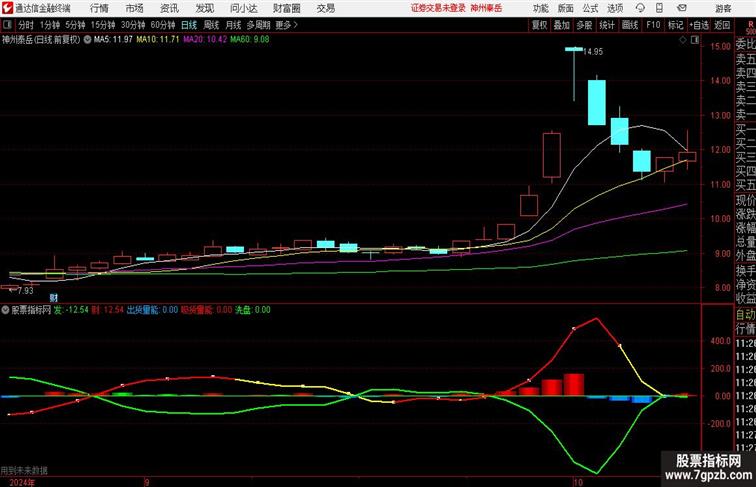
Task: Open the 资讯 menu
Action: point(169,8)
